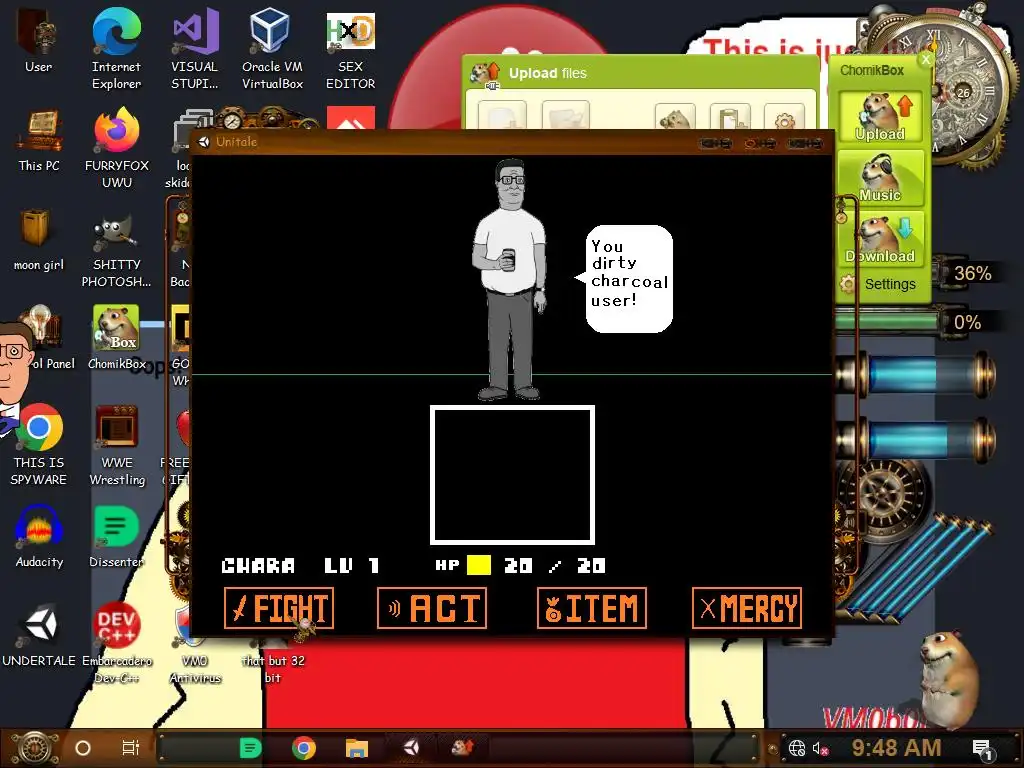This screenshot has width=1024, height=768.
Task: Open Internet Explorer (Edge) desktop icon
Action: point(116,49)
